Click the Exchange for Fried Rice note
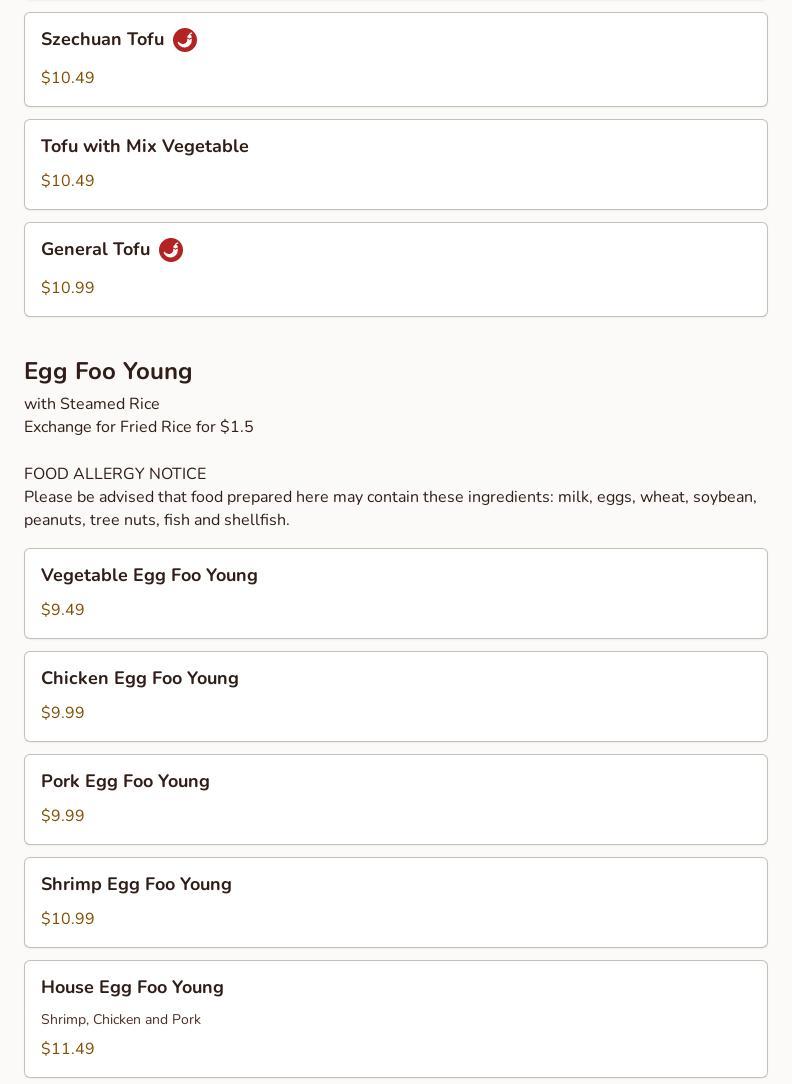Viewport: 792px width, 1084px height. click(x=139, y=427)
